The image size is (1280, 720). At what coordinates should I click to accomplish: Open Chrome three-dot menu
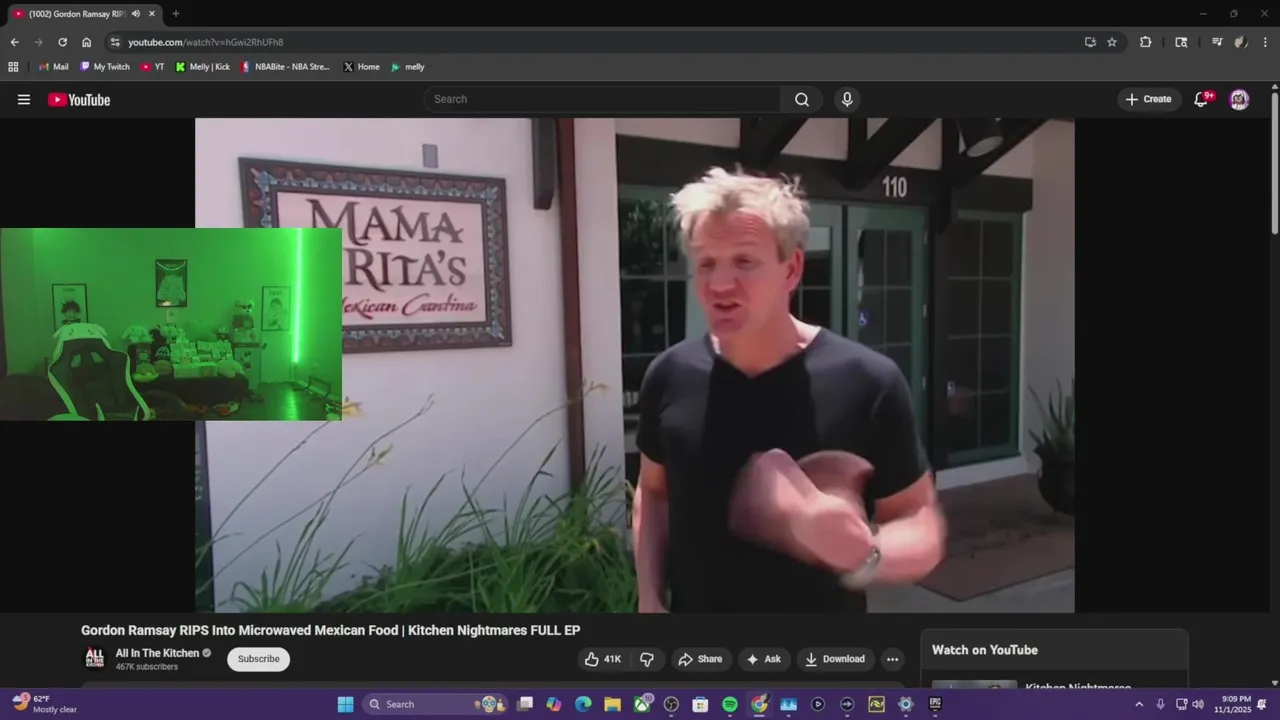click(1265, 42)
